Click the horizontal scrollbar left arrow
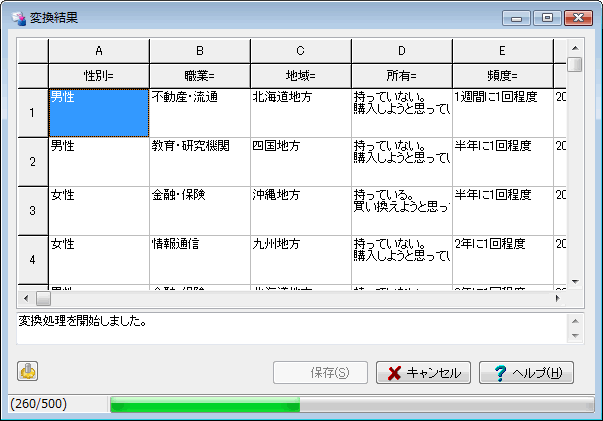Viewport: 603px width, 421px height. (27, 298)
